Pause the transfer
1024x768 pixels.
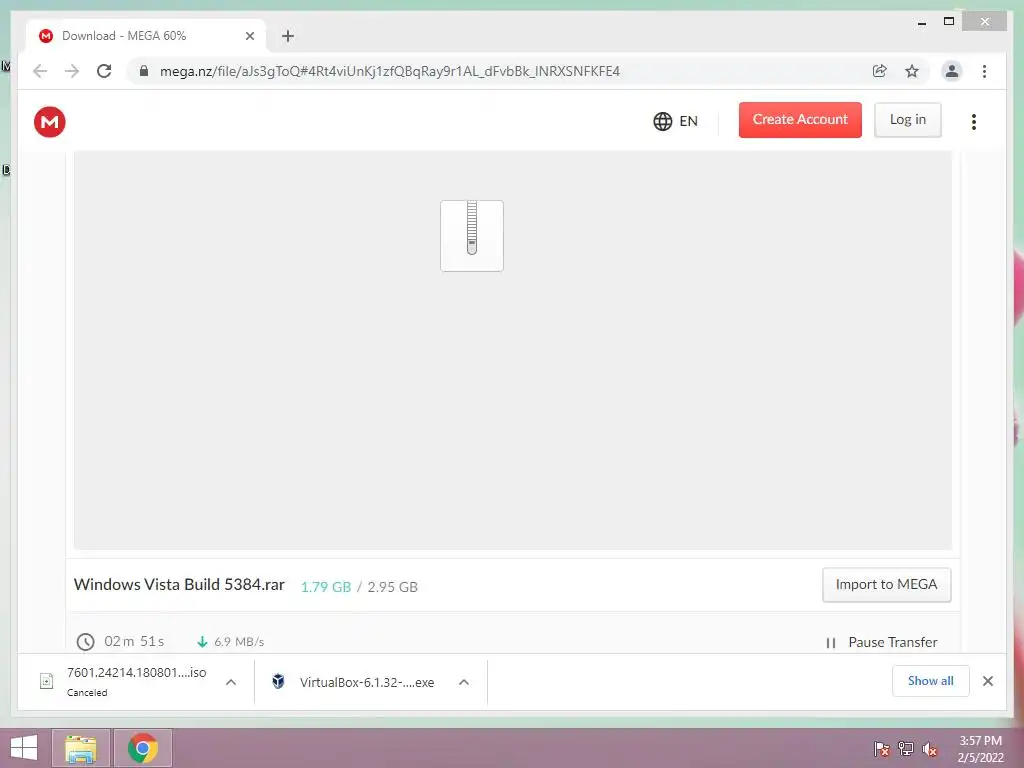coord(882,643)
